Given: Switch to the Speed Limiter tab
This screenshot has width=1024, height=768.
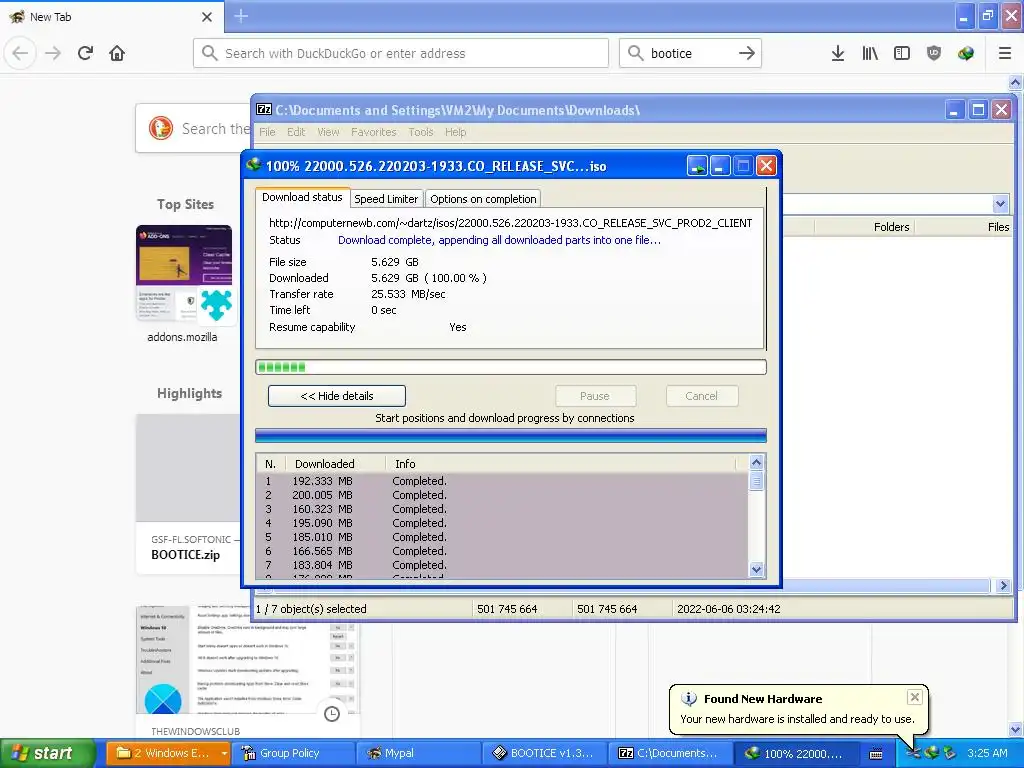Looking at the screenshot, I should [386, 199].
